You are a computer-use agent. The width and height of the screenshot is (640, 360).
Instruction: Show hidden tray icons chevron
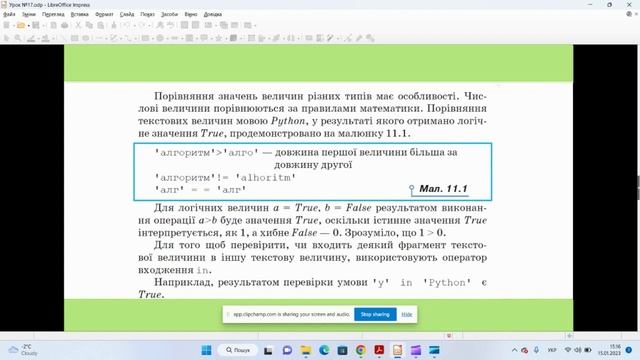pyautogui.click(x=514, y=350)
